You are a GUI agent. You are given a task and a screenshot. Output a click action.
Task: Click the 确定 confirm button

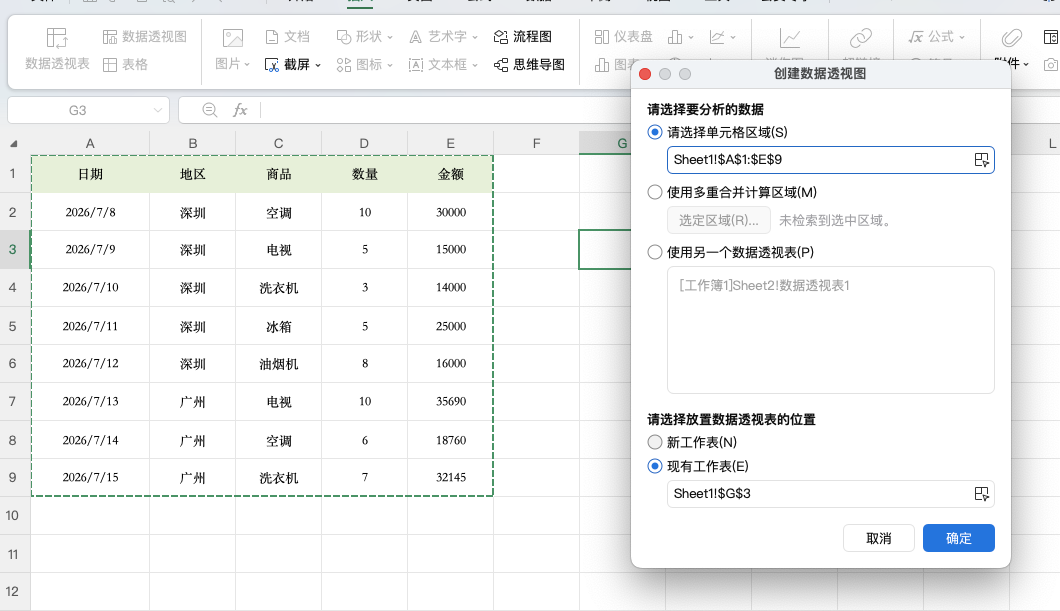point(959,538)
